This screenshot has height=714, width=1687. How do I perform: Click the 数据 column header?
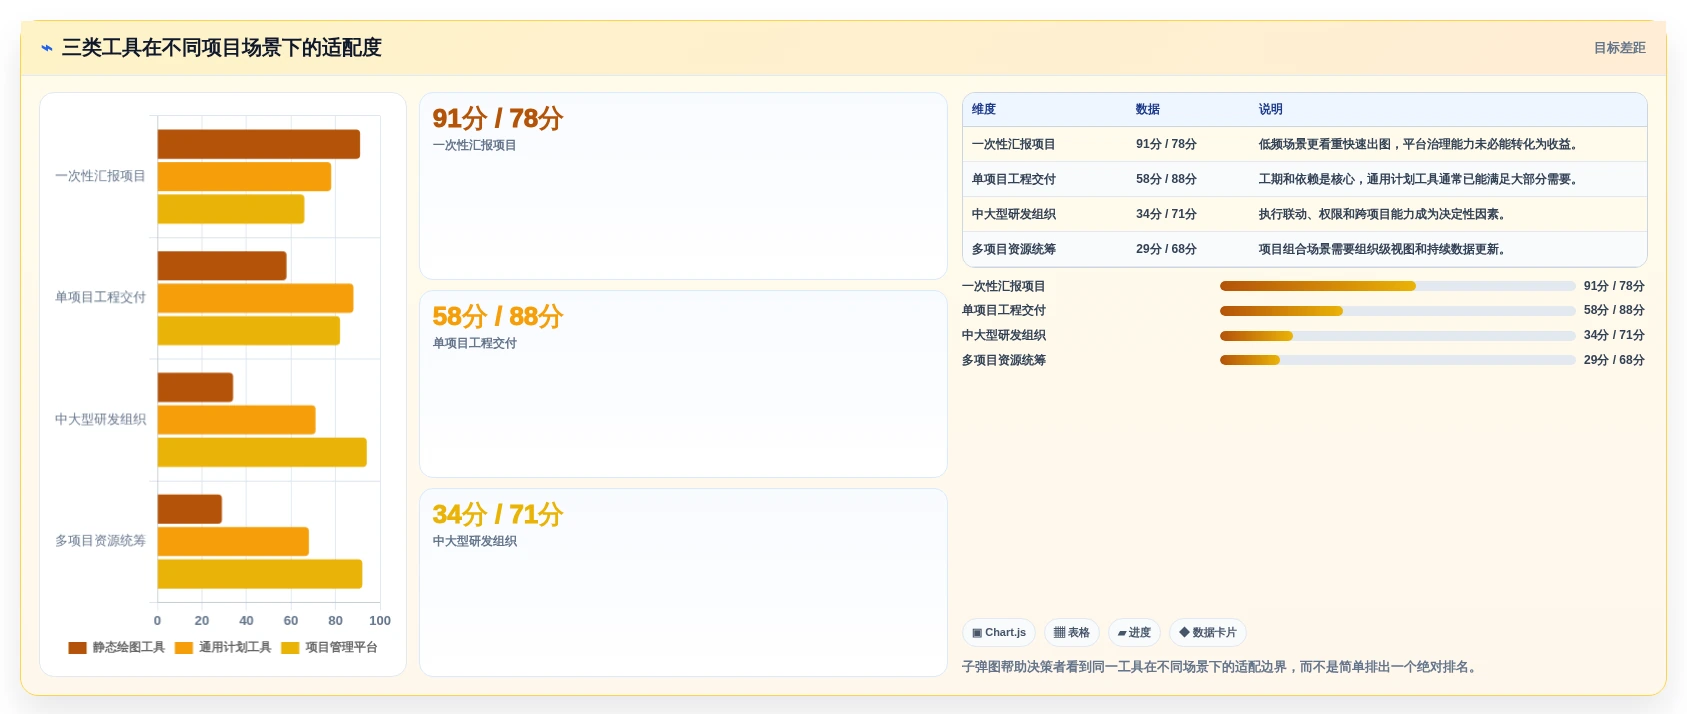(x=1148, y=110)
